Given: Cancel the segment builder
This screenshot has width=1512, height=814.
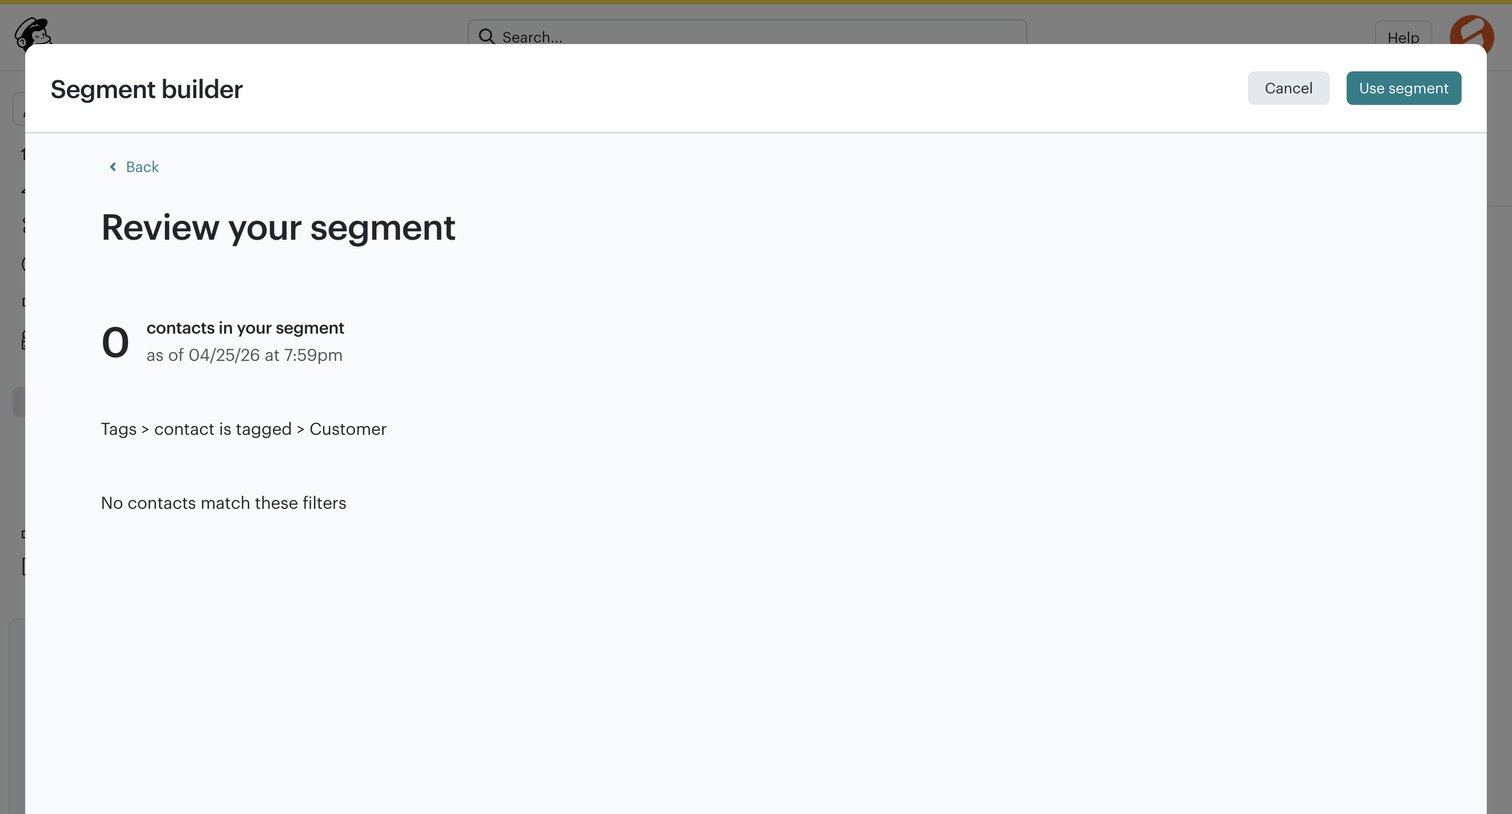Looking at the screenshot, I should [x=1288, y=88].
